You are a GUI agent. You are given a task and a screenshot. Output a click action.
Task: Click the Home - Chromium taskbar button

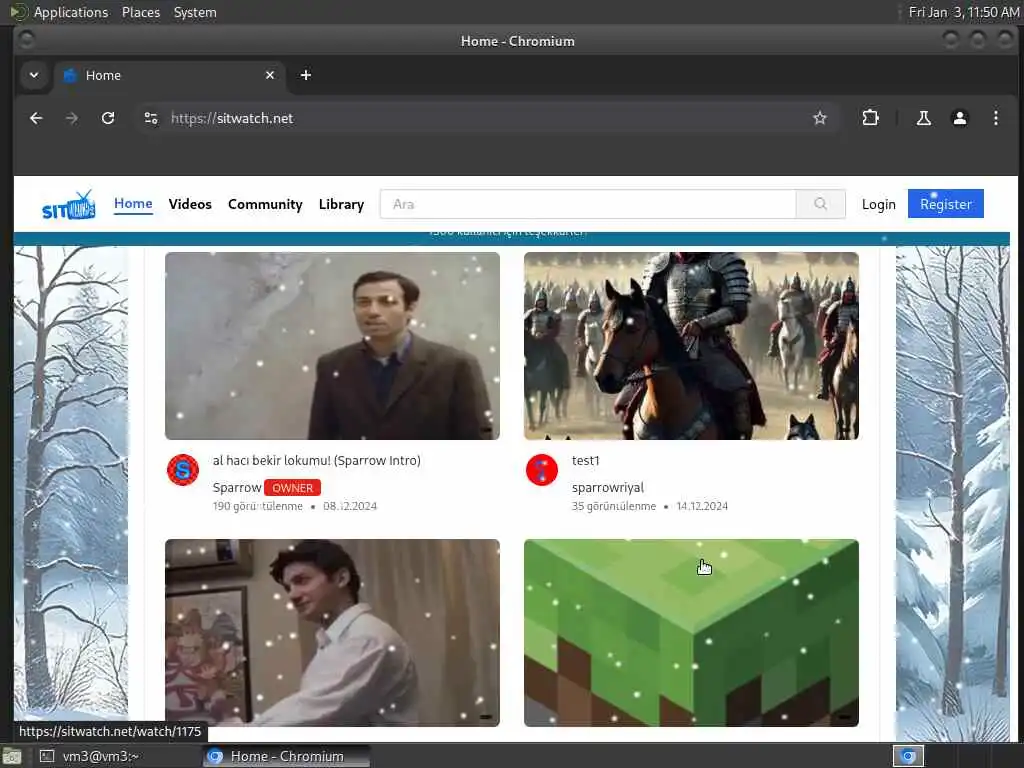[286, 756]
